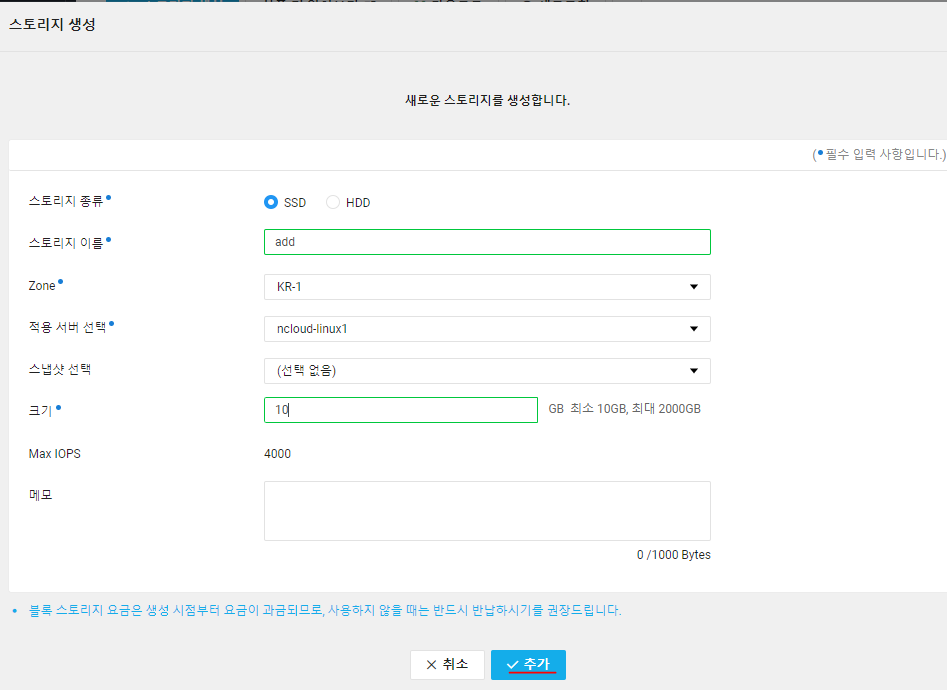
Task: Click the '0 /1000 Bytes' counter text
Action: (673, 555)
